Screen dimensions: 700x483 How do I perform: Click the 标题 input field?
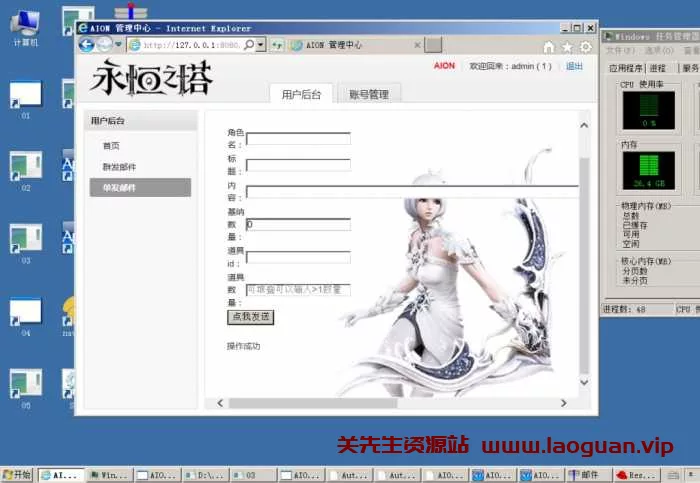click(298, 165)
